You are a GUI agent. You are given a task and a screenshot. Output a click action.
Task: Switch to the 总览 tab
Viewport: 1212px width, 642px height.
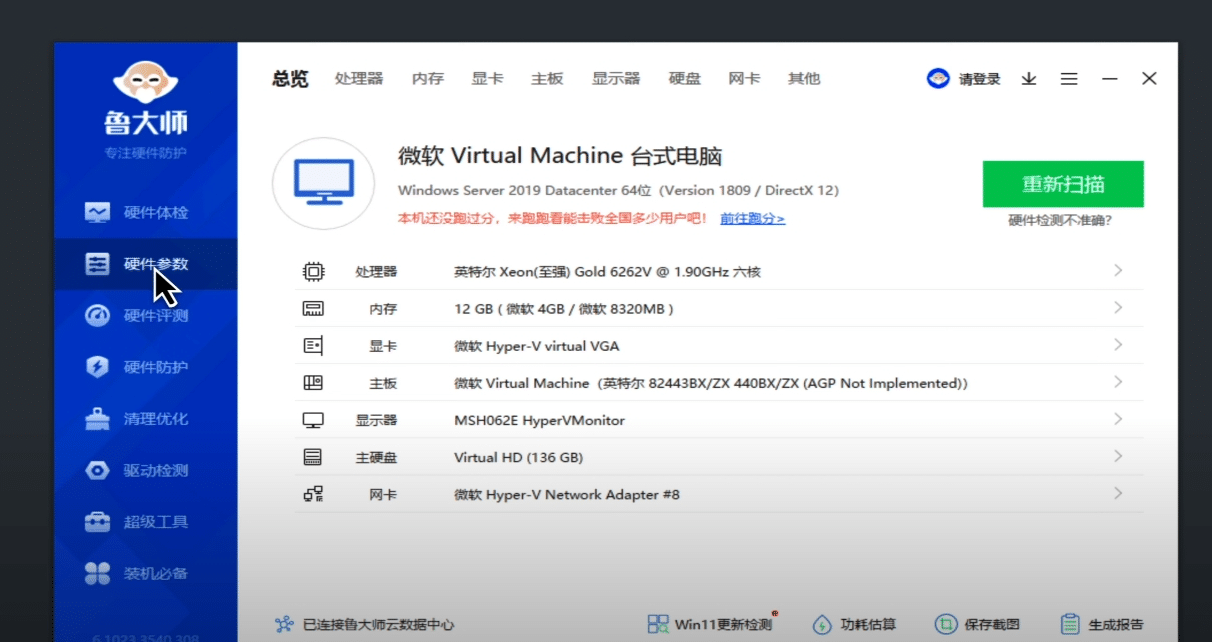[290, 79]
